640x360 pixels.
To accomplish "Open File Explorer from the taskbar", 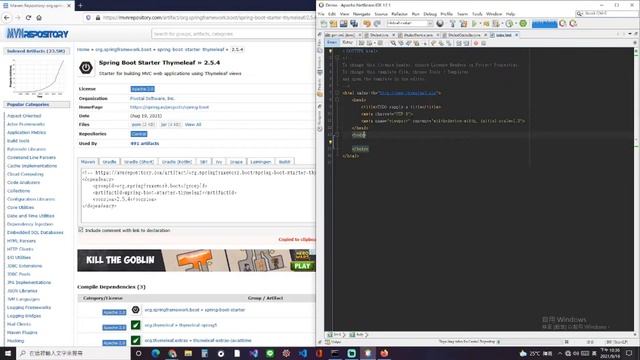I will point(188,353).
